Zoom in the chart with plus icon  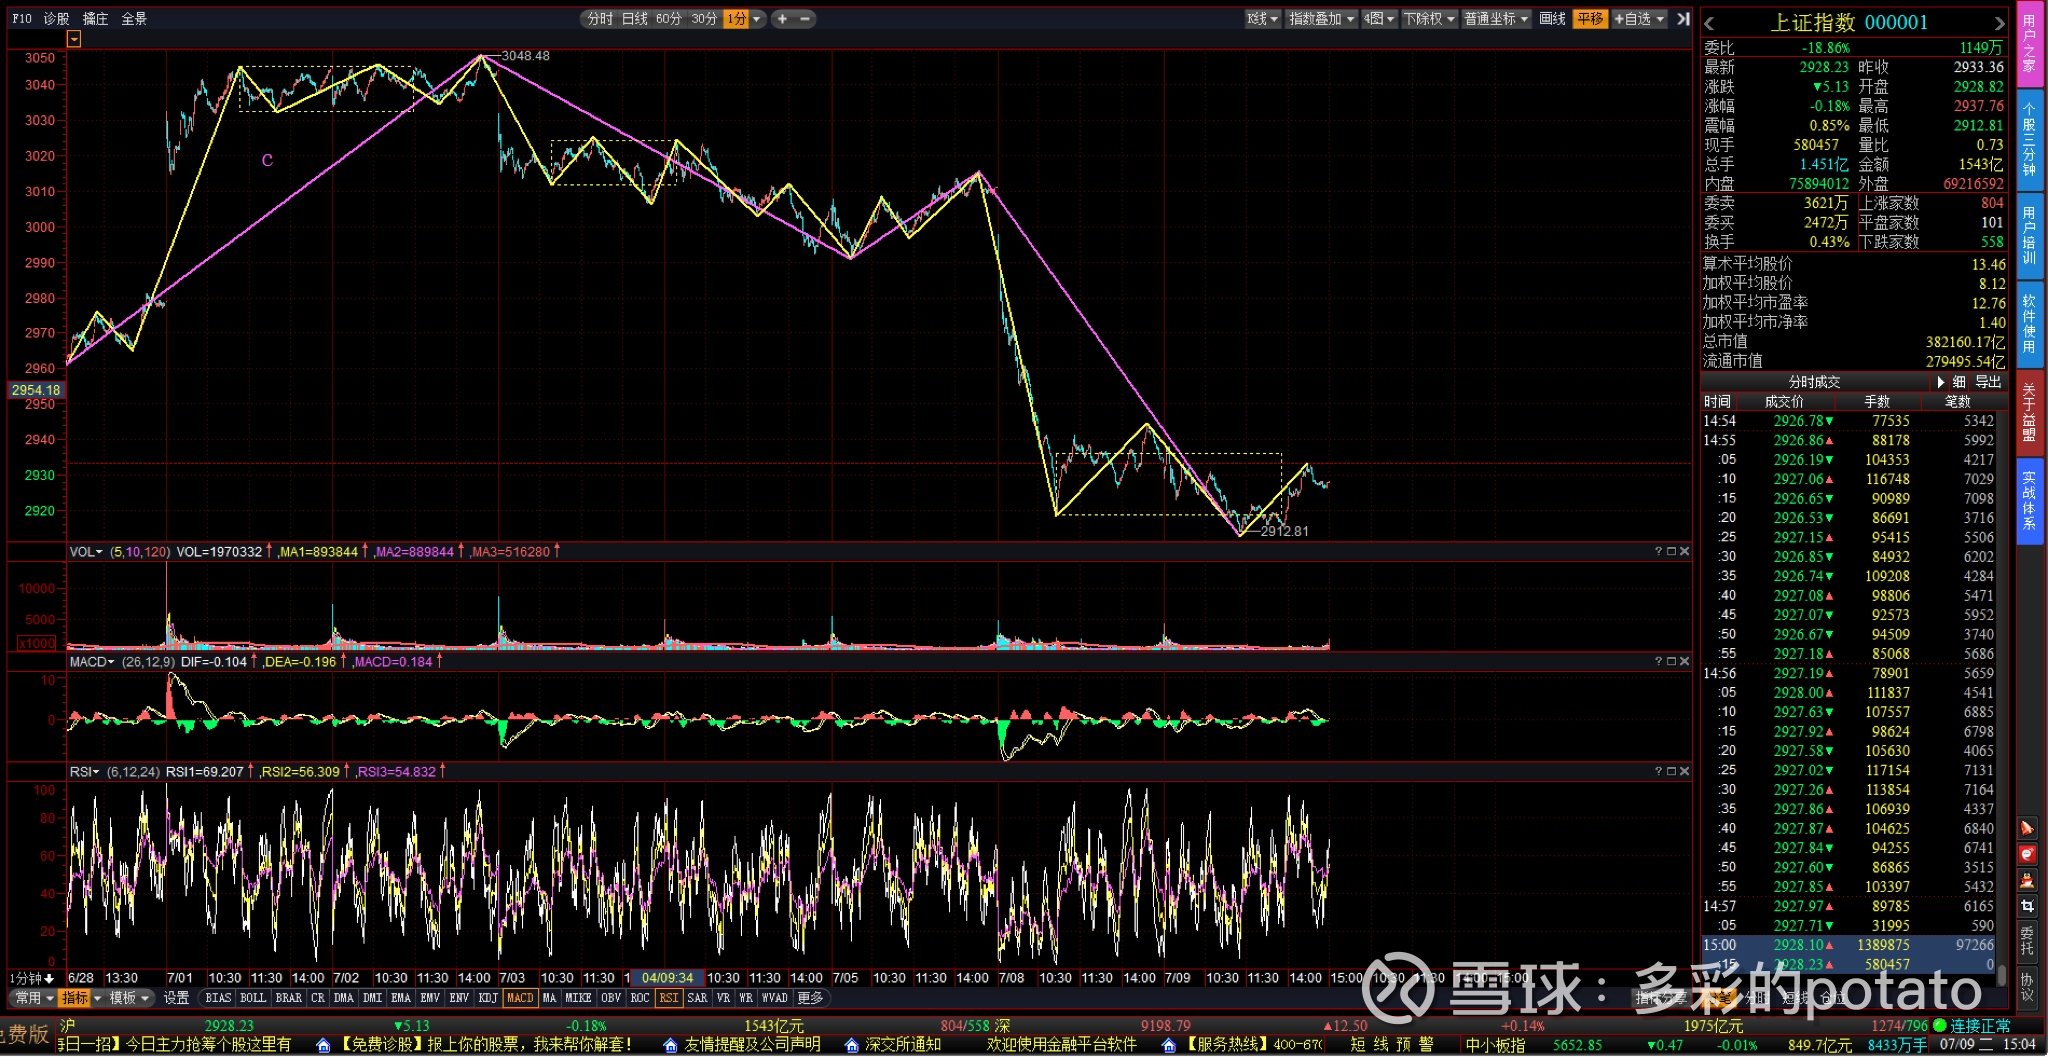coord(783,19)
